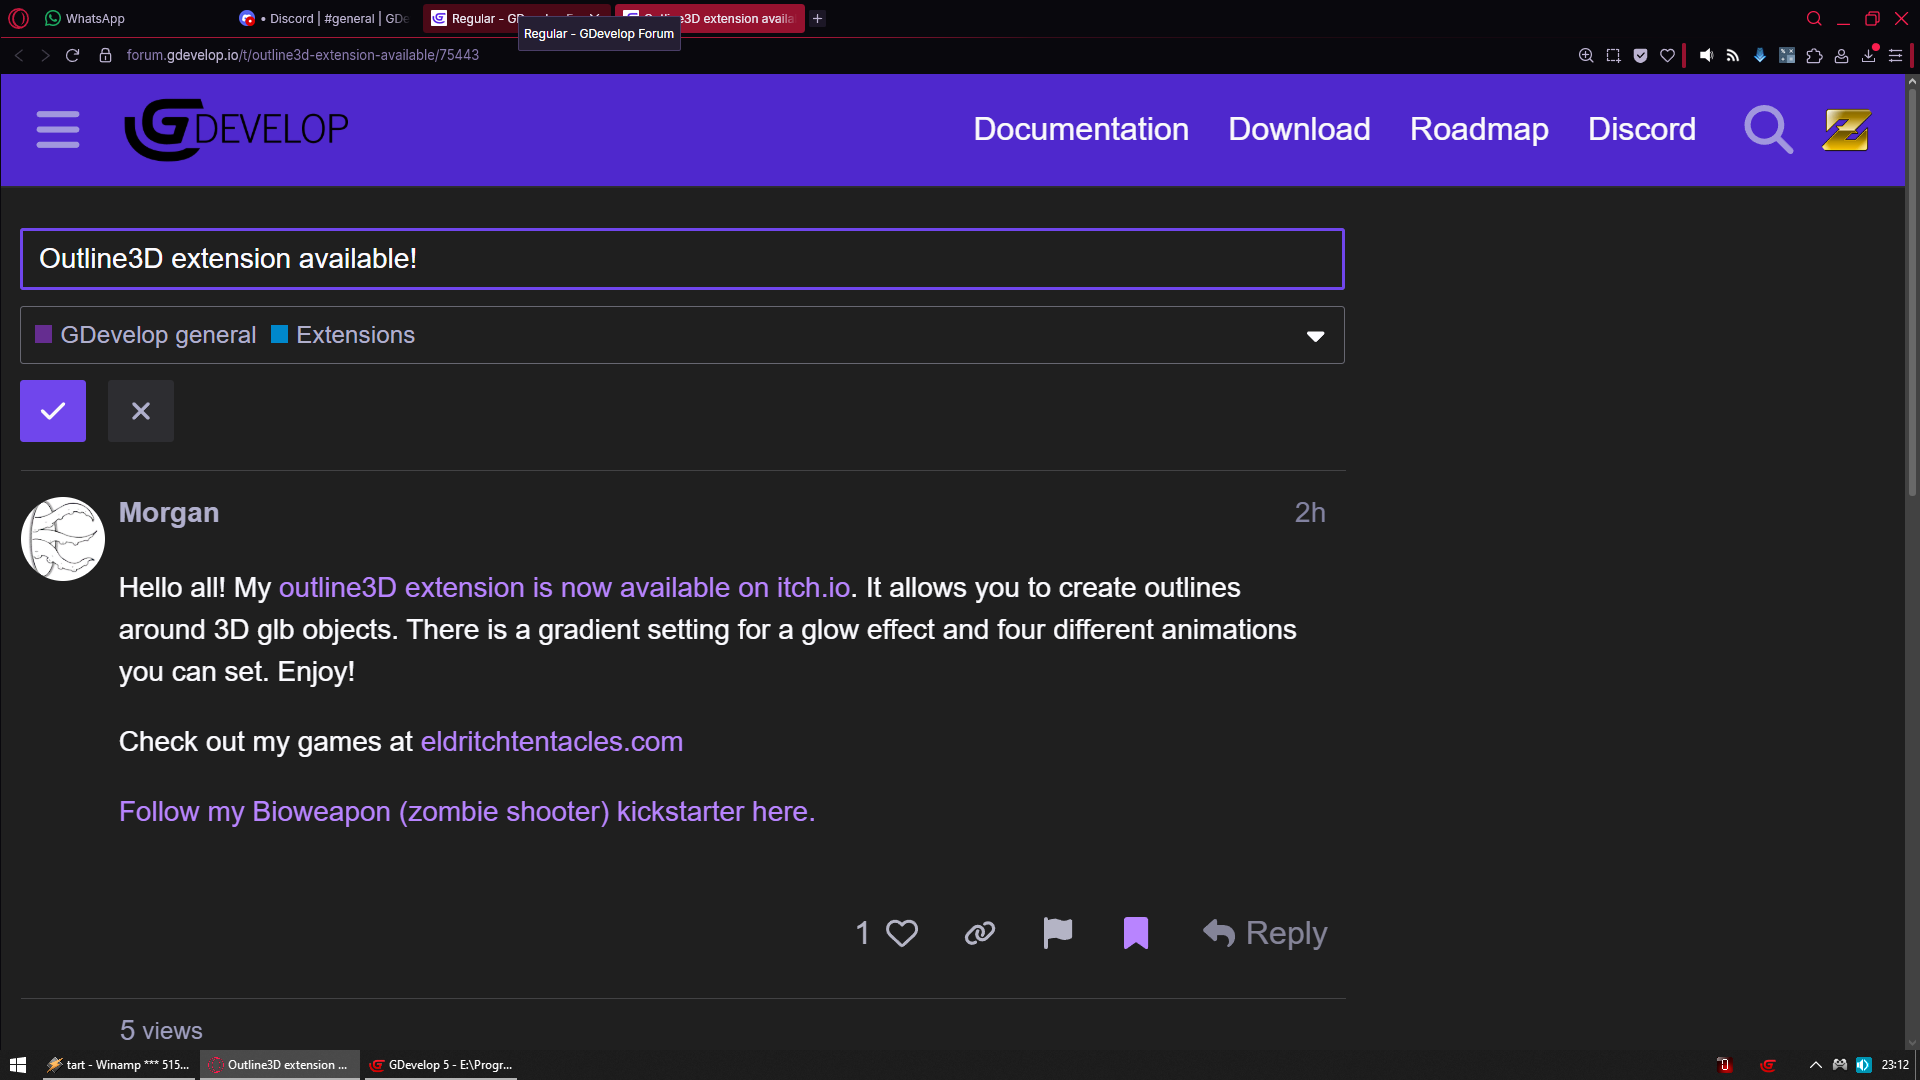Open the forum hamburger menu
Image resolution: width=1920 pixels, height=1080 pixels.
point(57,130)
